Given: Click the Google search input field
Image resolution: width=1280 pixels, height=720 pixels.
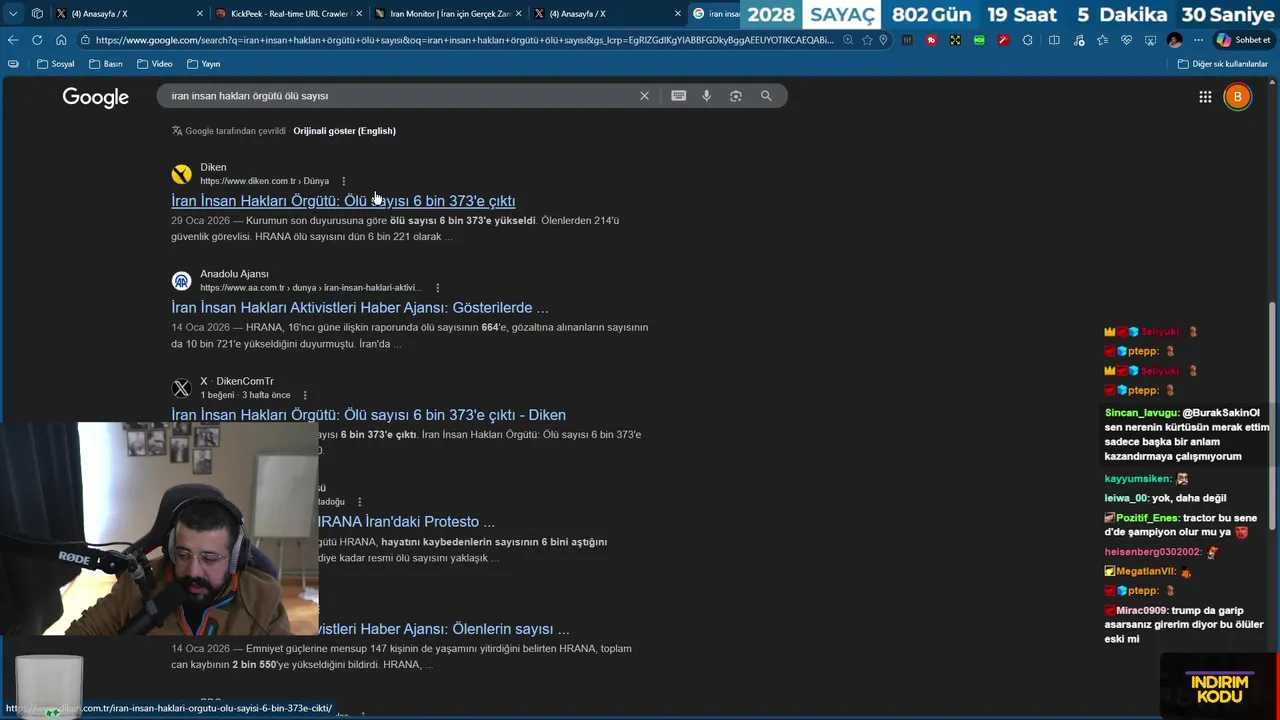Looking at the screenshot, I should coord(400,96).
